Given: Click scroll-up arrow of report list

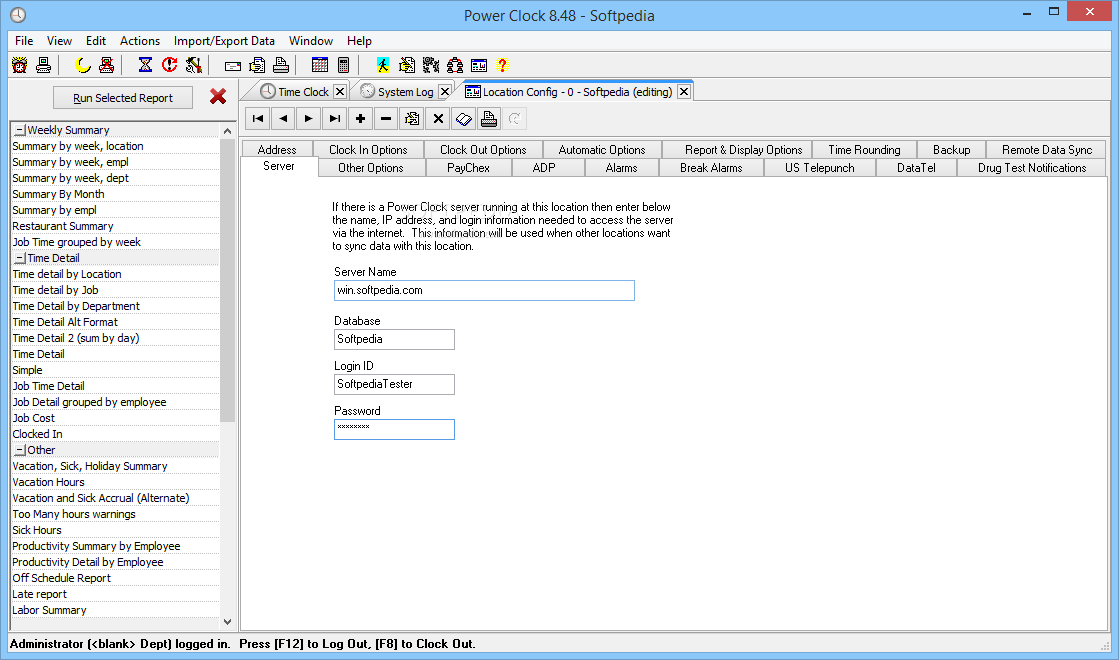Looking at the screenshot, I should pyautogui.click(x=227, y=131).
